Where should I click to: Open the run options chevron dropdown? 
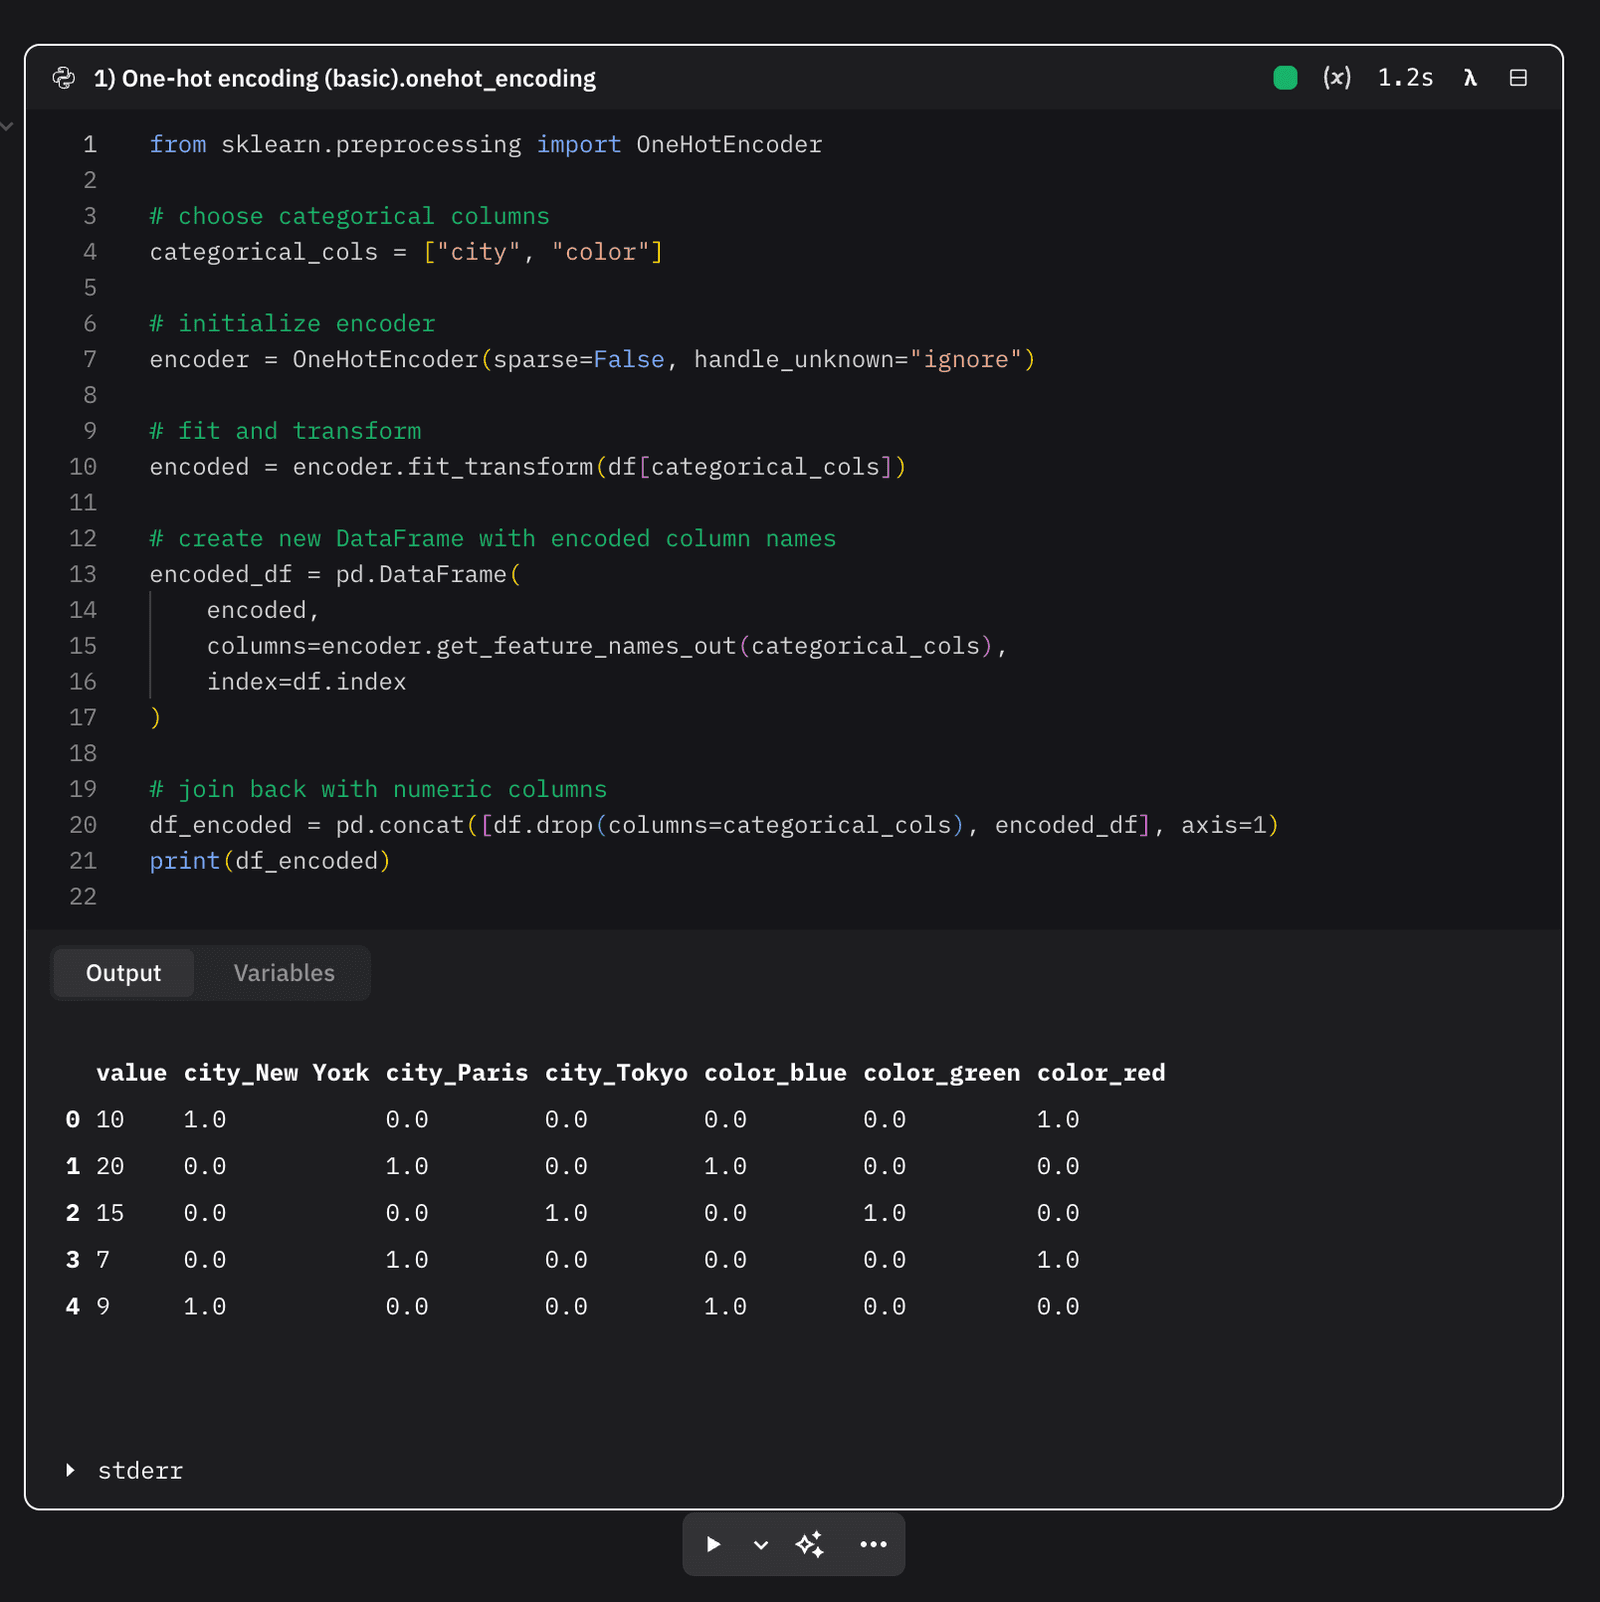tap(761, 1544)
